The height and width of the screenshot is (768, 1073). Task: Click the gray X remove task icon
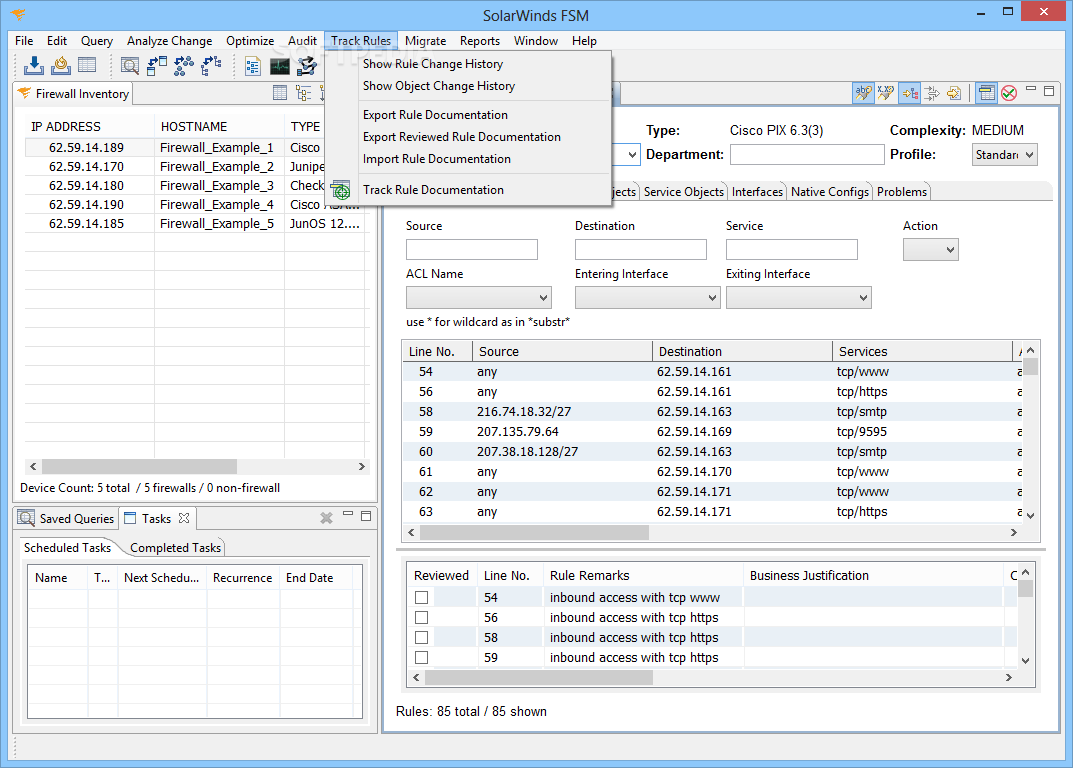coord(326,518)
